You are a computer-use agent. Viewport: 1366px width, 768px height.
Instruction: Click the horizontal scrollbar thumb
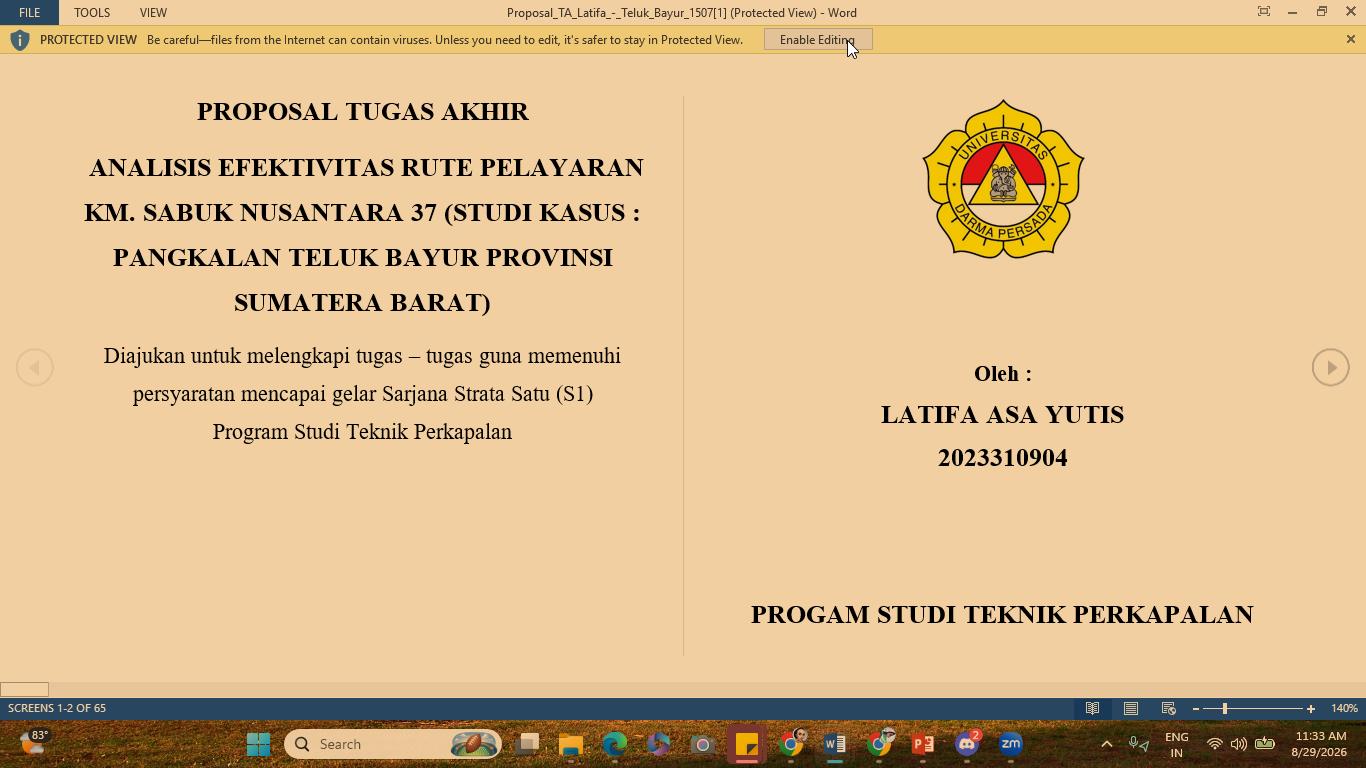click(24, 689)
